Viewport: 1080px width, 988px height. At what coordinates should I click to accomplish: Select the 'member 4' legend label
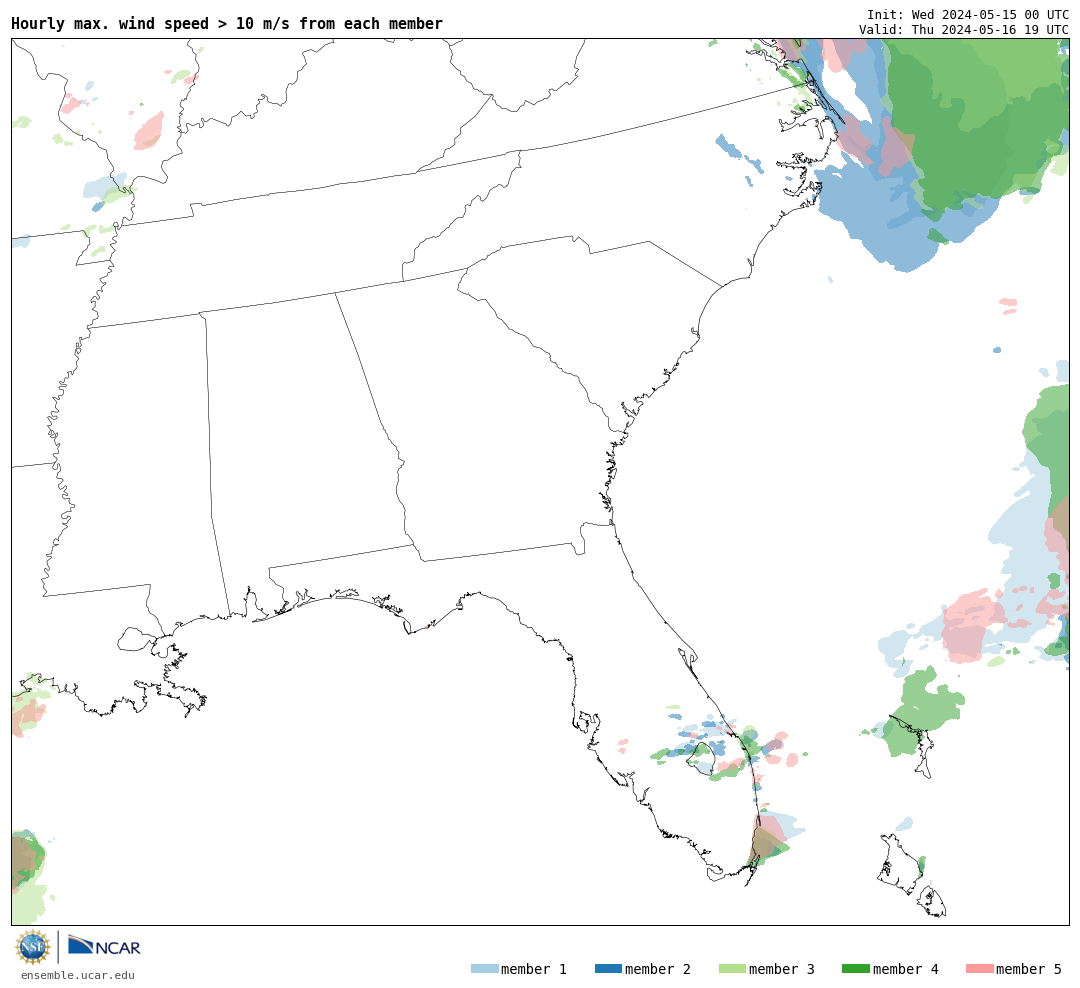[905, 969]
